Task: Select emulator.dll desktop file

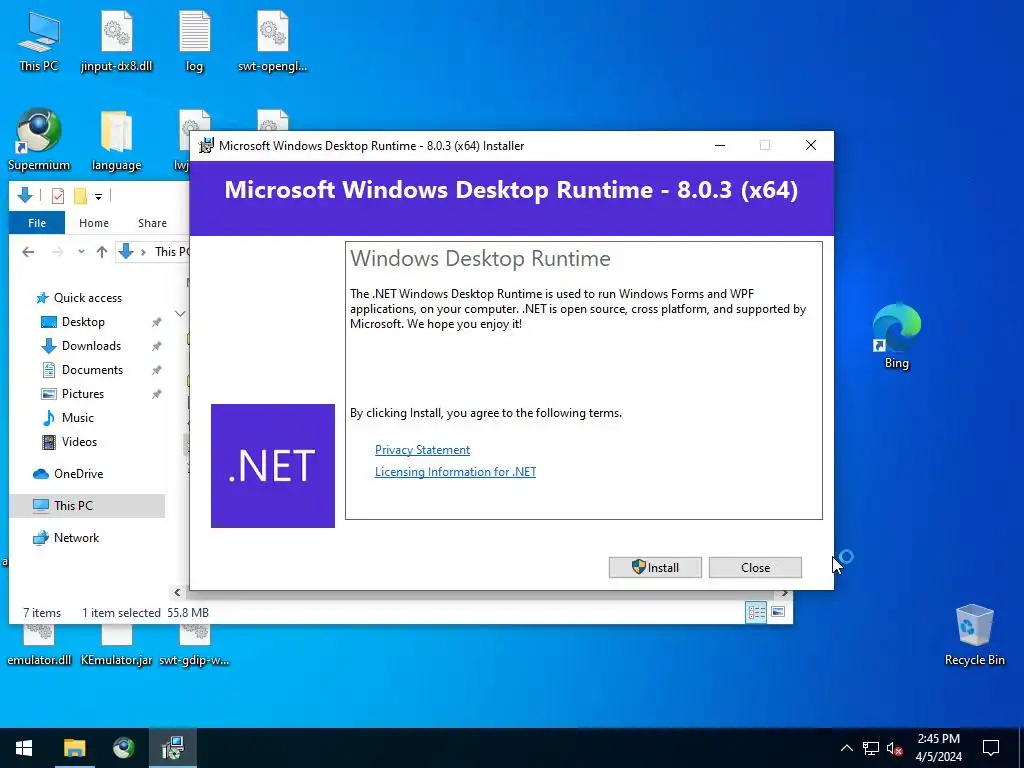Action: 39,647
